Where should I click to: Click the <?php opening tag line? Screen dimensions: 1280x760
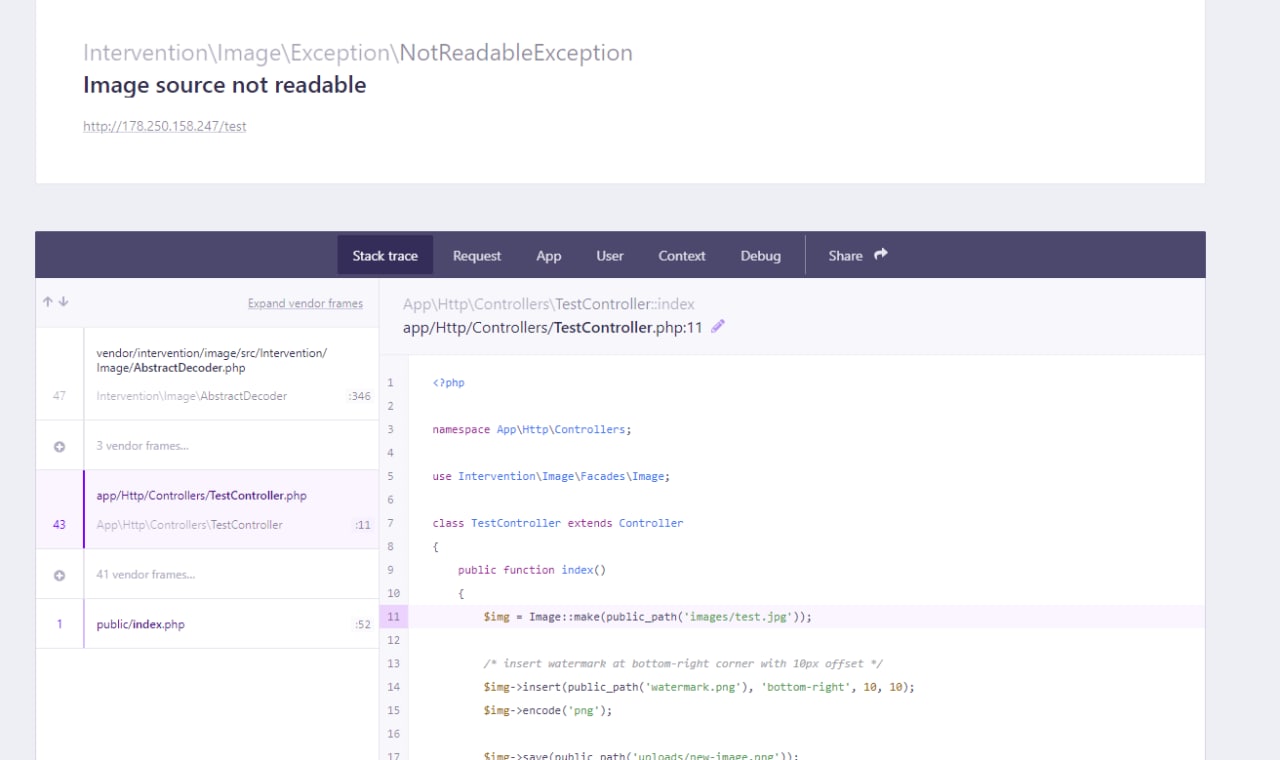[x=448, y=382]
